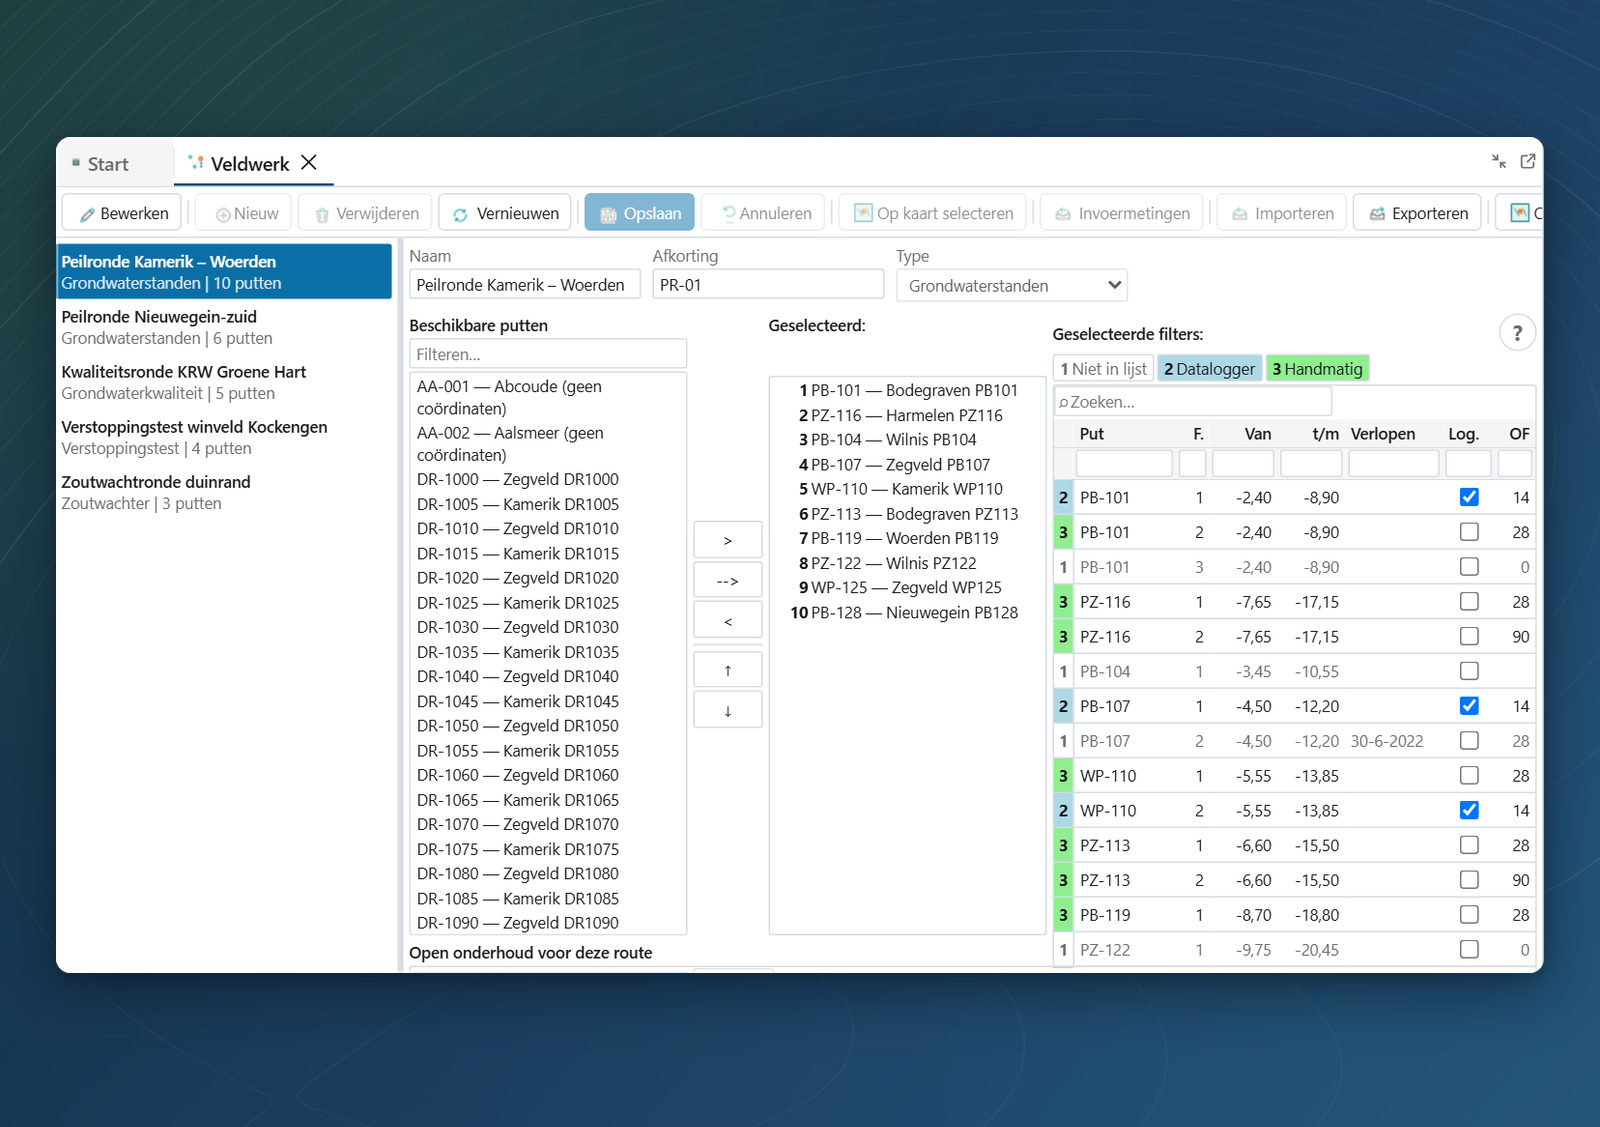This screenshot has height=1127, width=1600.
Task: Select DR-1000 — Zegveld DR1000
Action: click(x=548, y=479)
